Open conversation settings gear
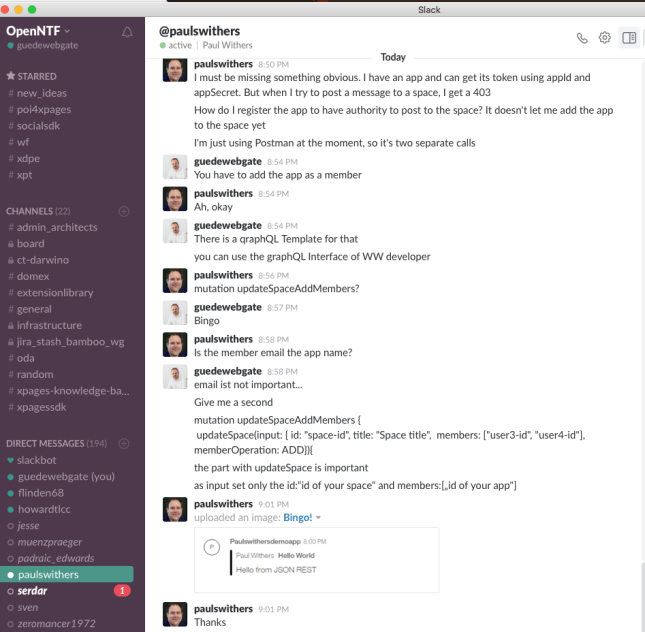The width and height of the screenshot is (645, 632). click(x=604, y=38)
